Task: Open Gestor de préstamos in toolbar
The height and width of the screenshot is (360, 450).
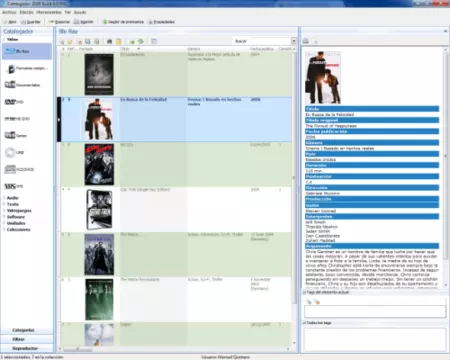Action: 123,22
